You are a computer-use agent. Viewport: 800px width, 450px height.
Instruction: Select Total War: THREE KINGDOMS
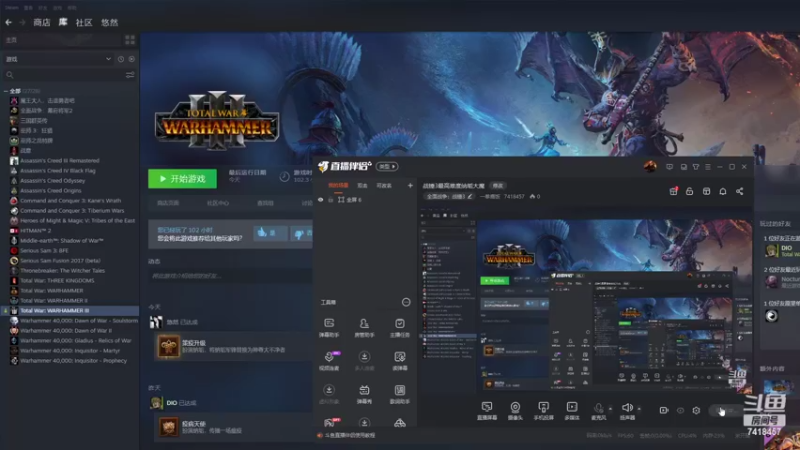coord(57,281)
